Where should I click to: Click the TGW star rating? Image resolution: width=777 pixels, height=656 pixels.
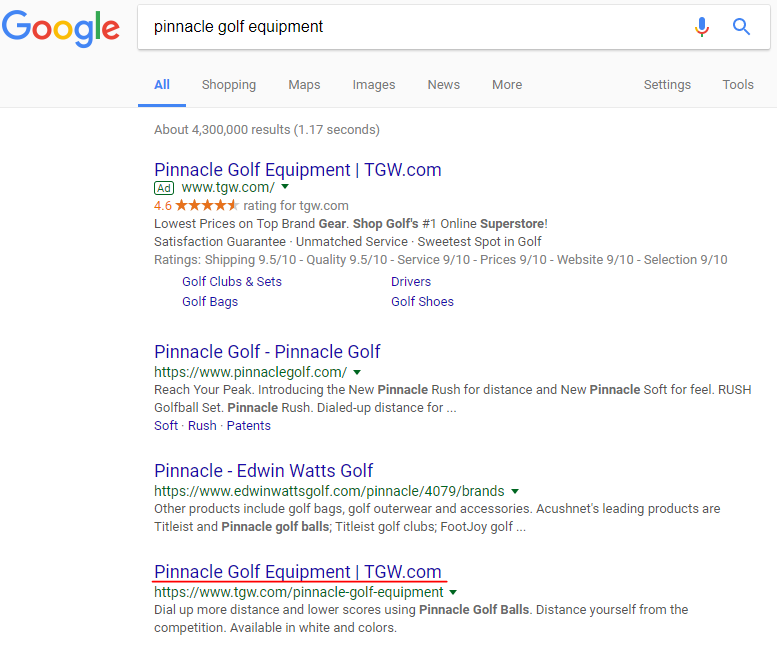click(x=207, y=206)
